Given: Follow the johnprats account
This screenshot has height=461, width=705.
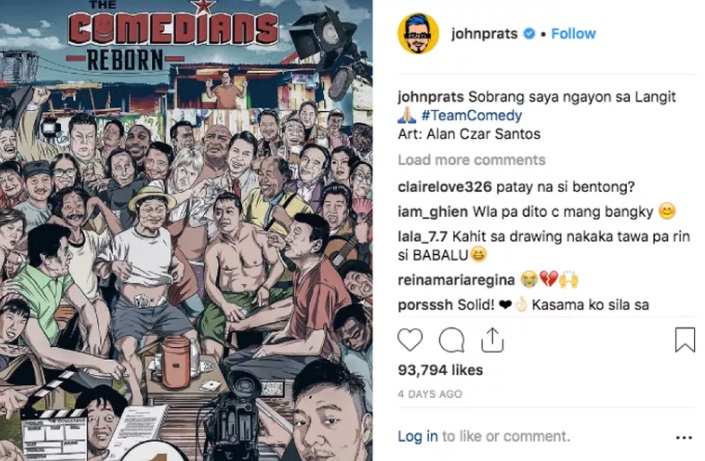Looking at the screenshot, I should coord(573,34).
